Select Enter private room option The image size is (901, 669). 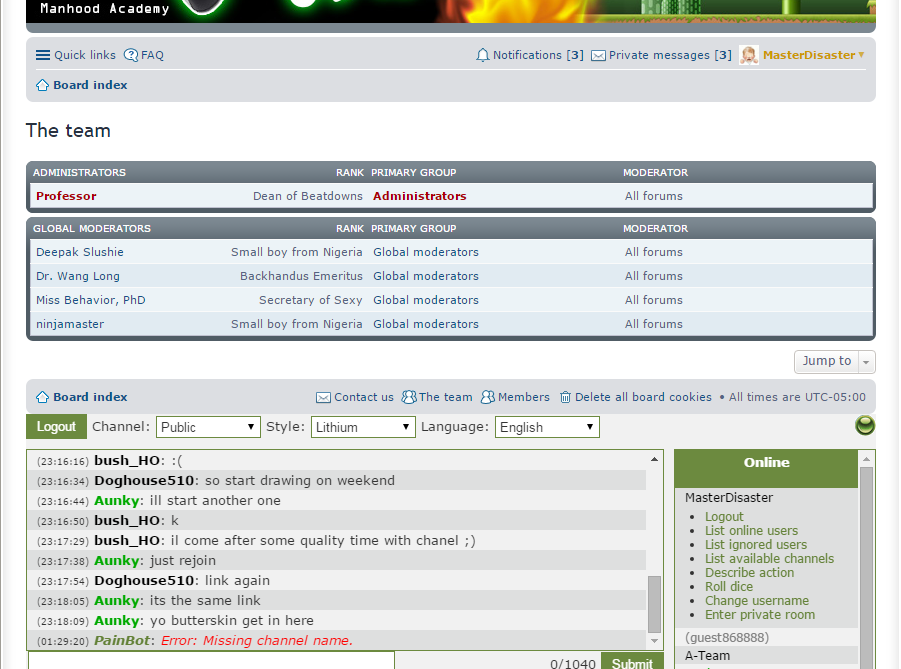coord(760,614)
